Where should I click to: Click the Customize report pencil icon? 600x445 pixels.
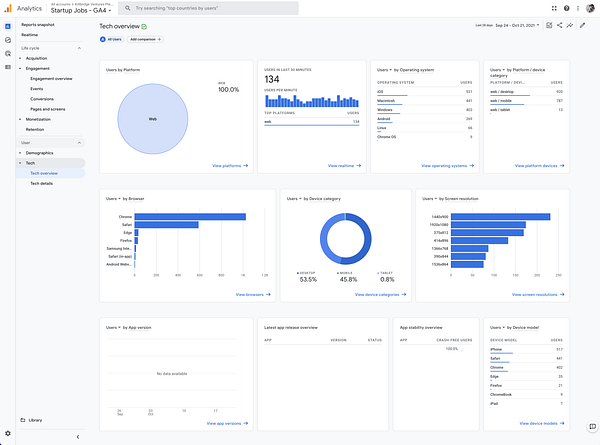coord(581,25)
